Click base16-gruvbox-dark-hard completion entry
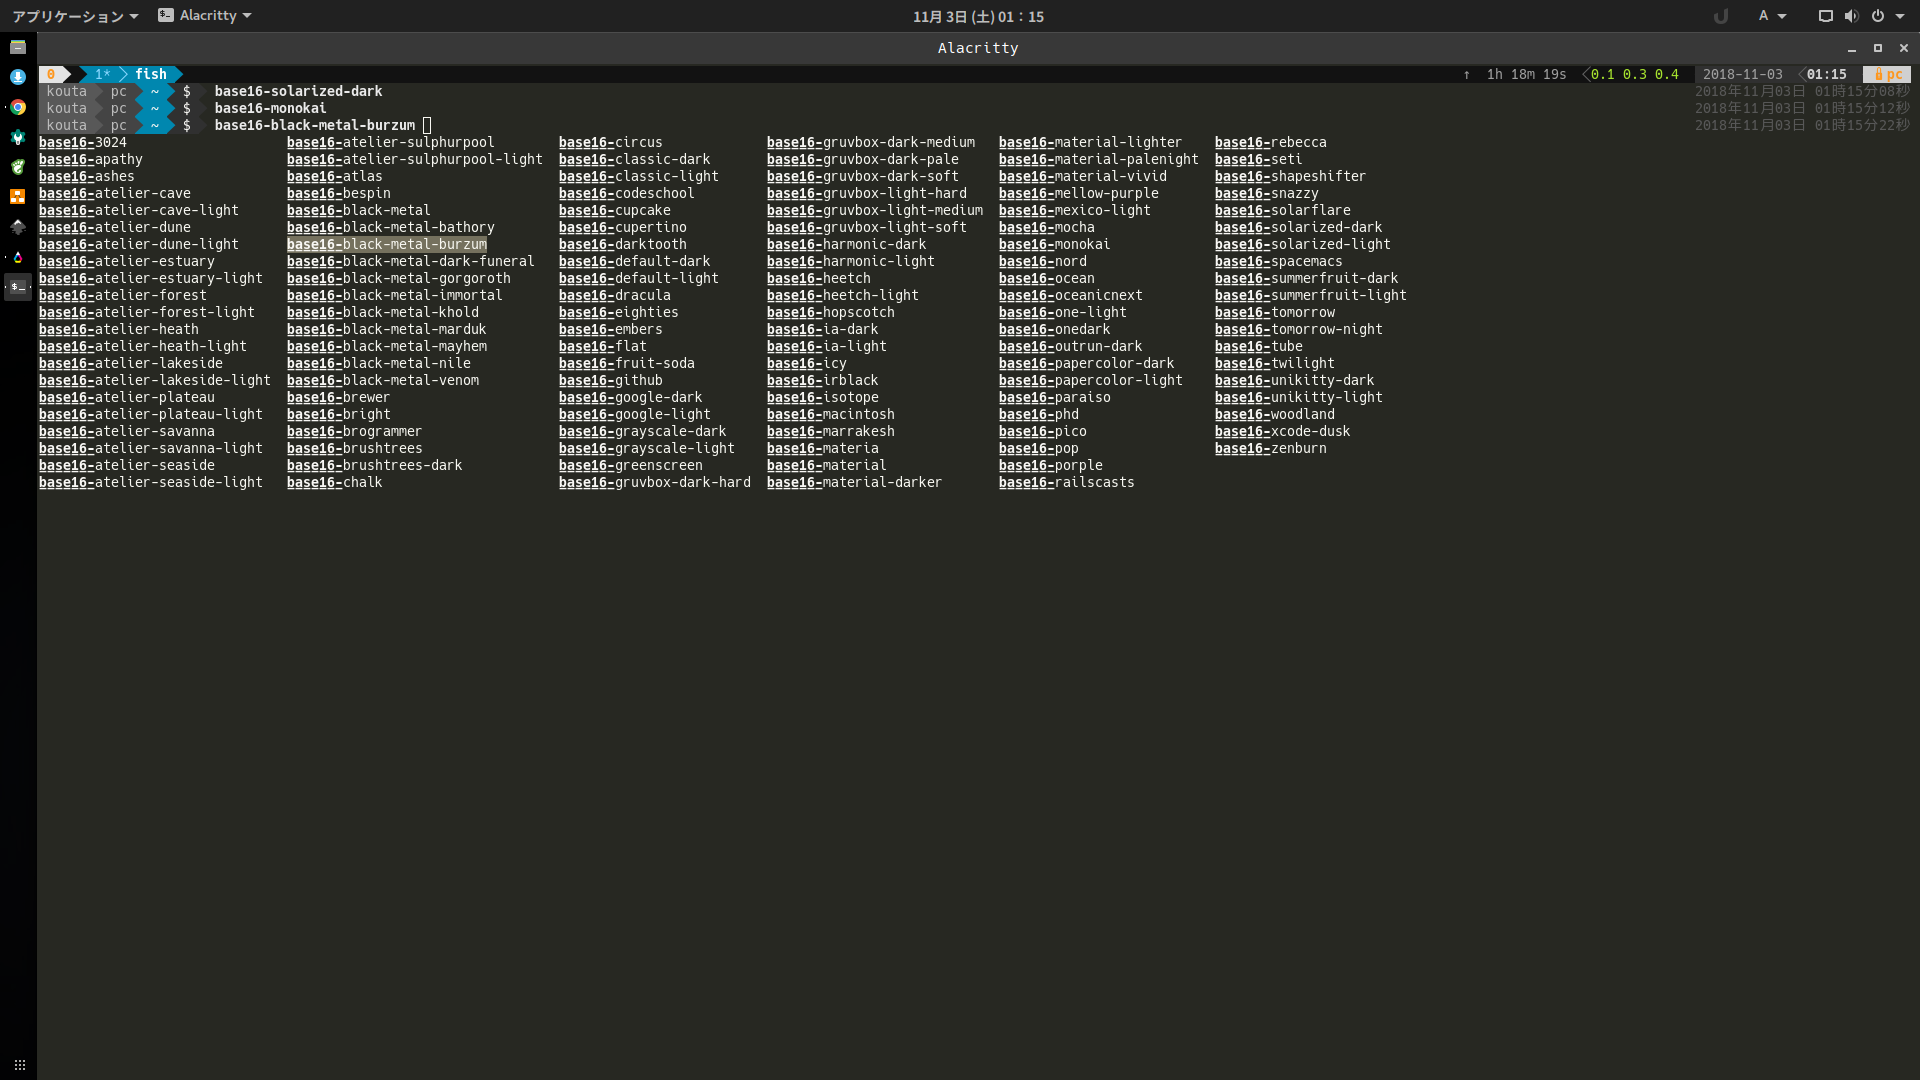Viewport: 1920px width, 1080px height. click(x=654, y=482)
